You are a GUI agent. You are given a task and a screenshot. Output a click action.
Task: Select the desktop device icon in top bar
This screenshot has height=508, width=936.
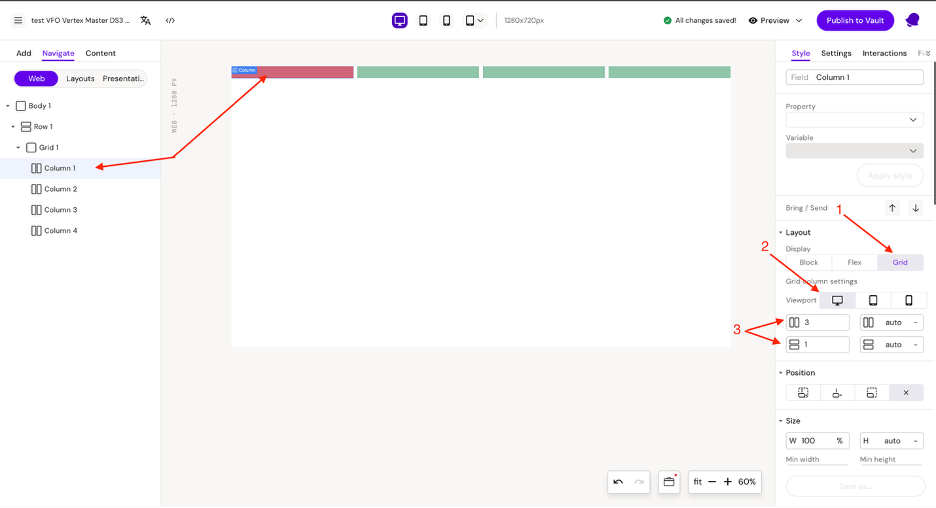point(400,20)
